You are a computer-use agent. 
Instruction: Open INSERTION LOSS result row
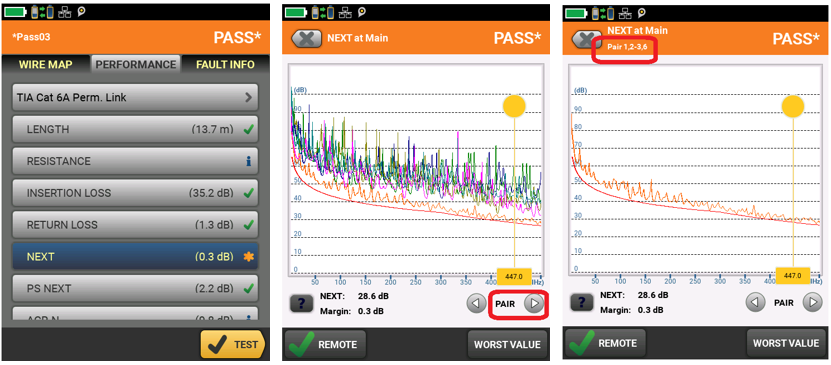pyautogui.click(x=135, y=193)
